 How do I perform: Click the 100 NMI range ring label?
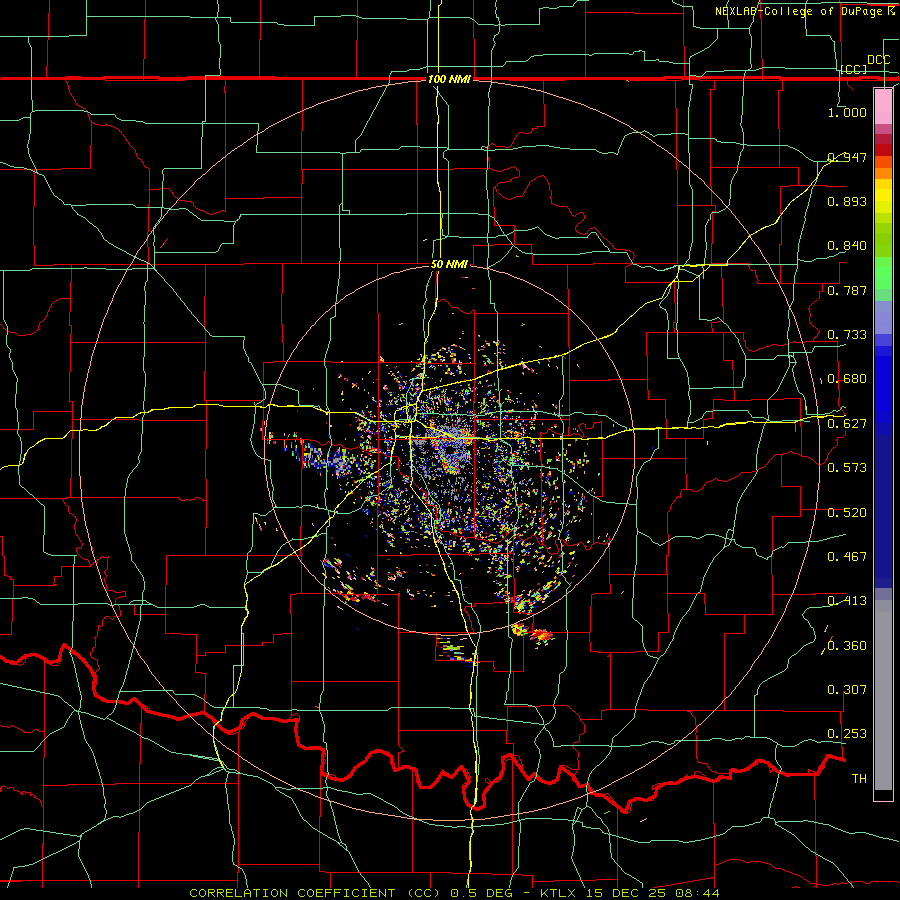tap(449, 79)
